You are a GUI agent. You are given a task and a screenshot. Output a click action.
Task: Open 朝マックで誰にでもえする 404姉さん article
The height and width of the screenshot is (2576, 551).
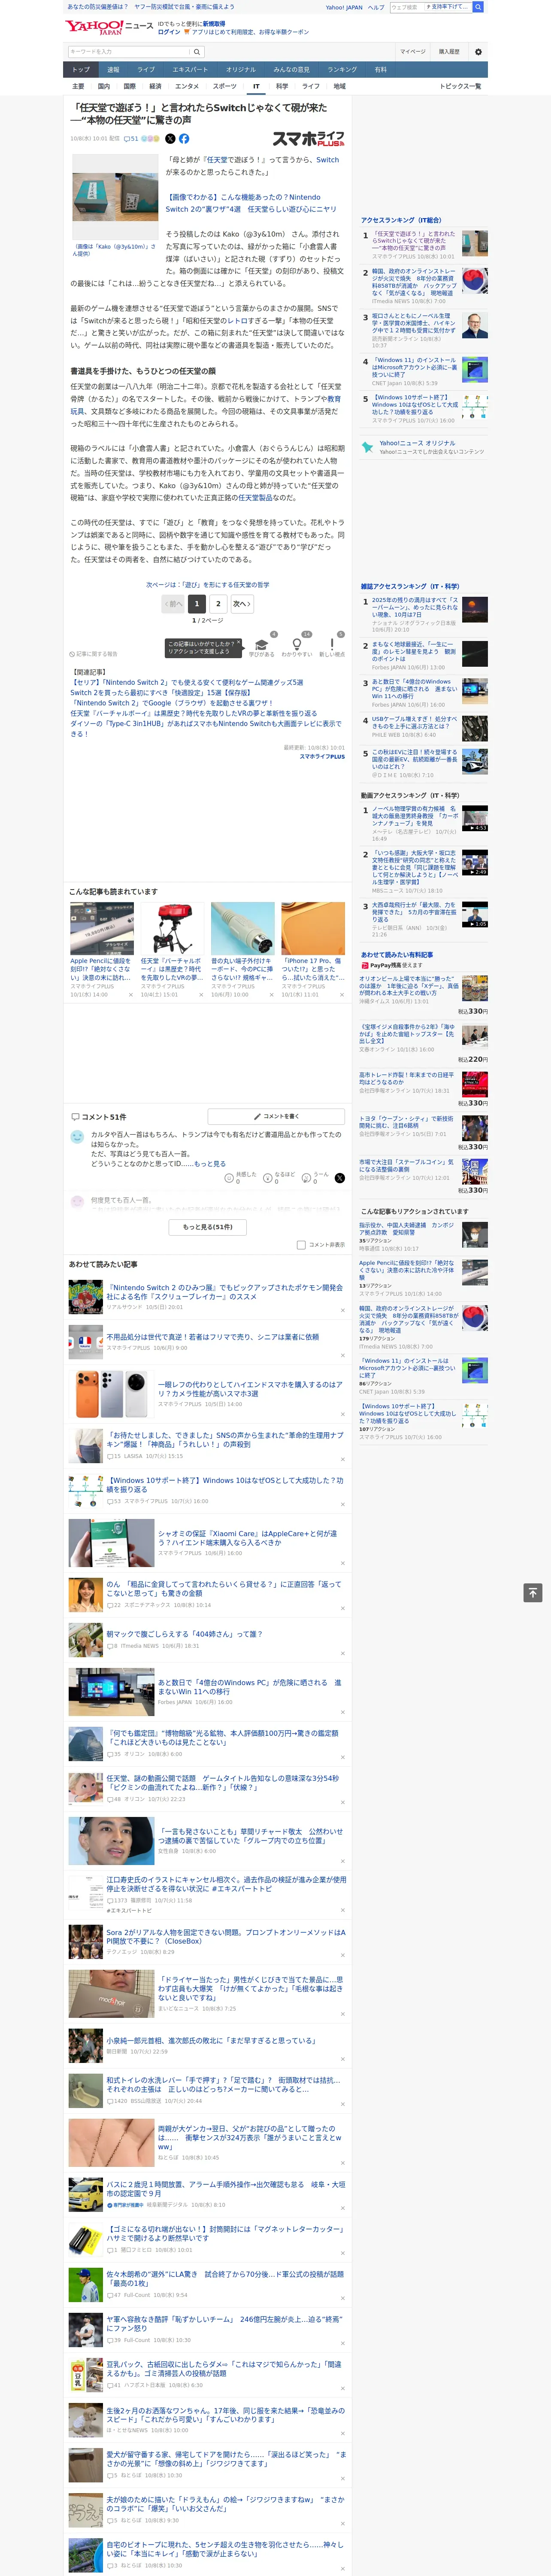pyautogui.click(x=184, y=1634)
